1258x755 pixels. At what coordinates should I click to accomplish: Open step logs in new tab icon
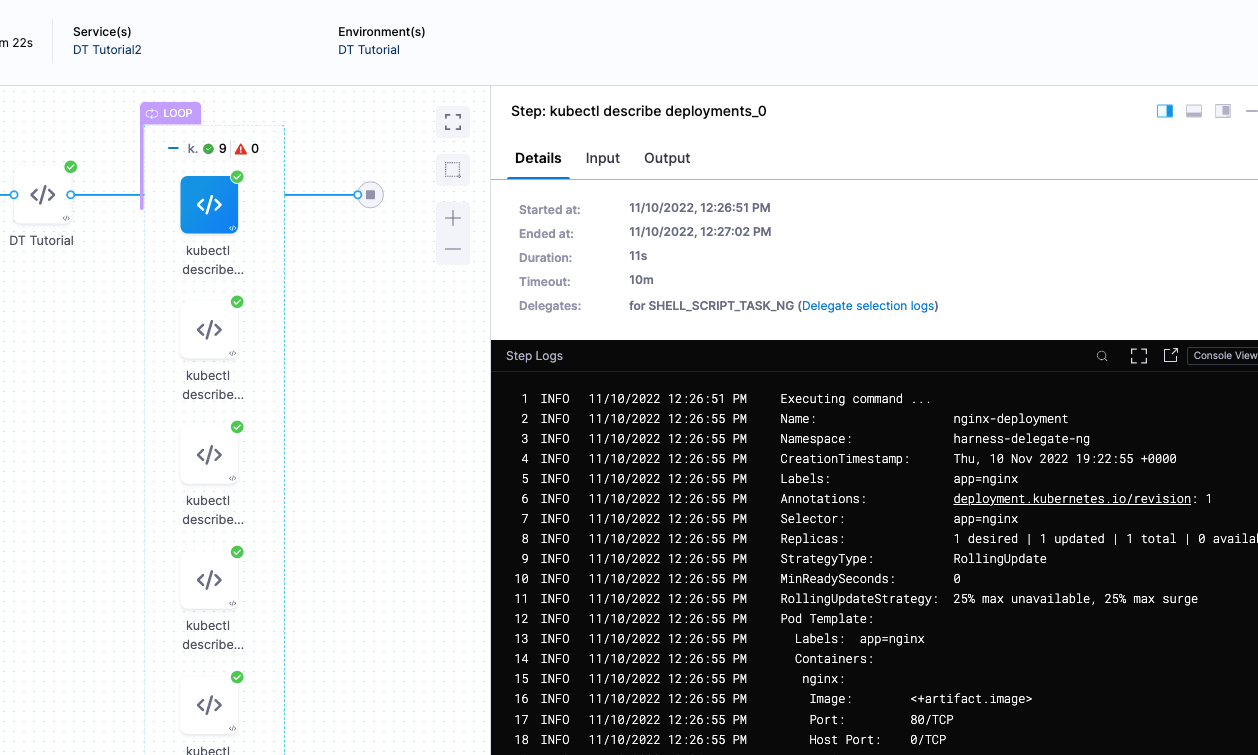click(x=1170, y=356)
